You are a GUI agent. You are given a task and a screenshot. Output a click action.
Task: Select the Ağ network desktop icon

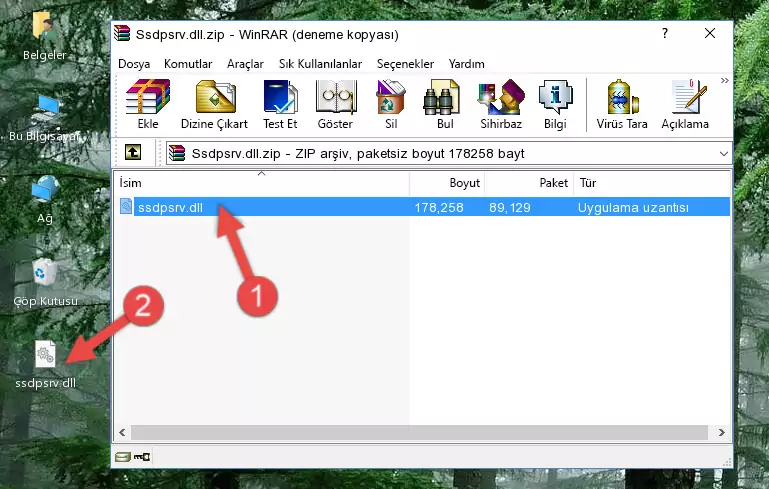(45, 199)
